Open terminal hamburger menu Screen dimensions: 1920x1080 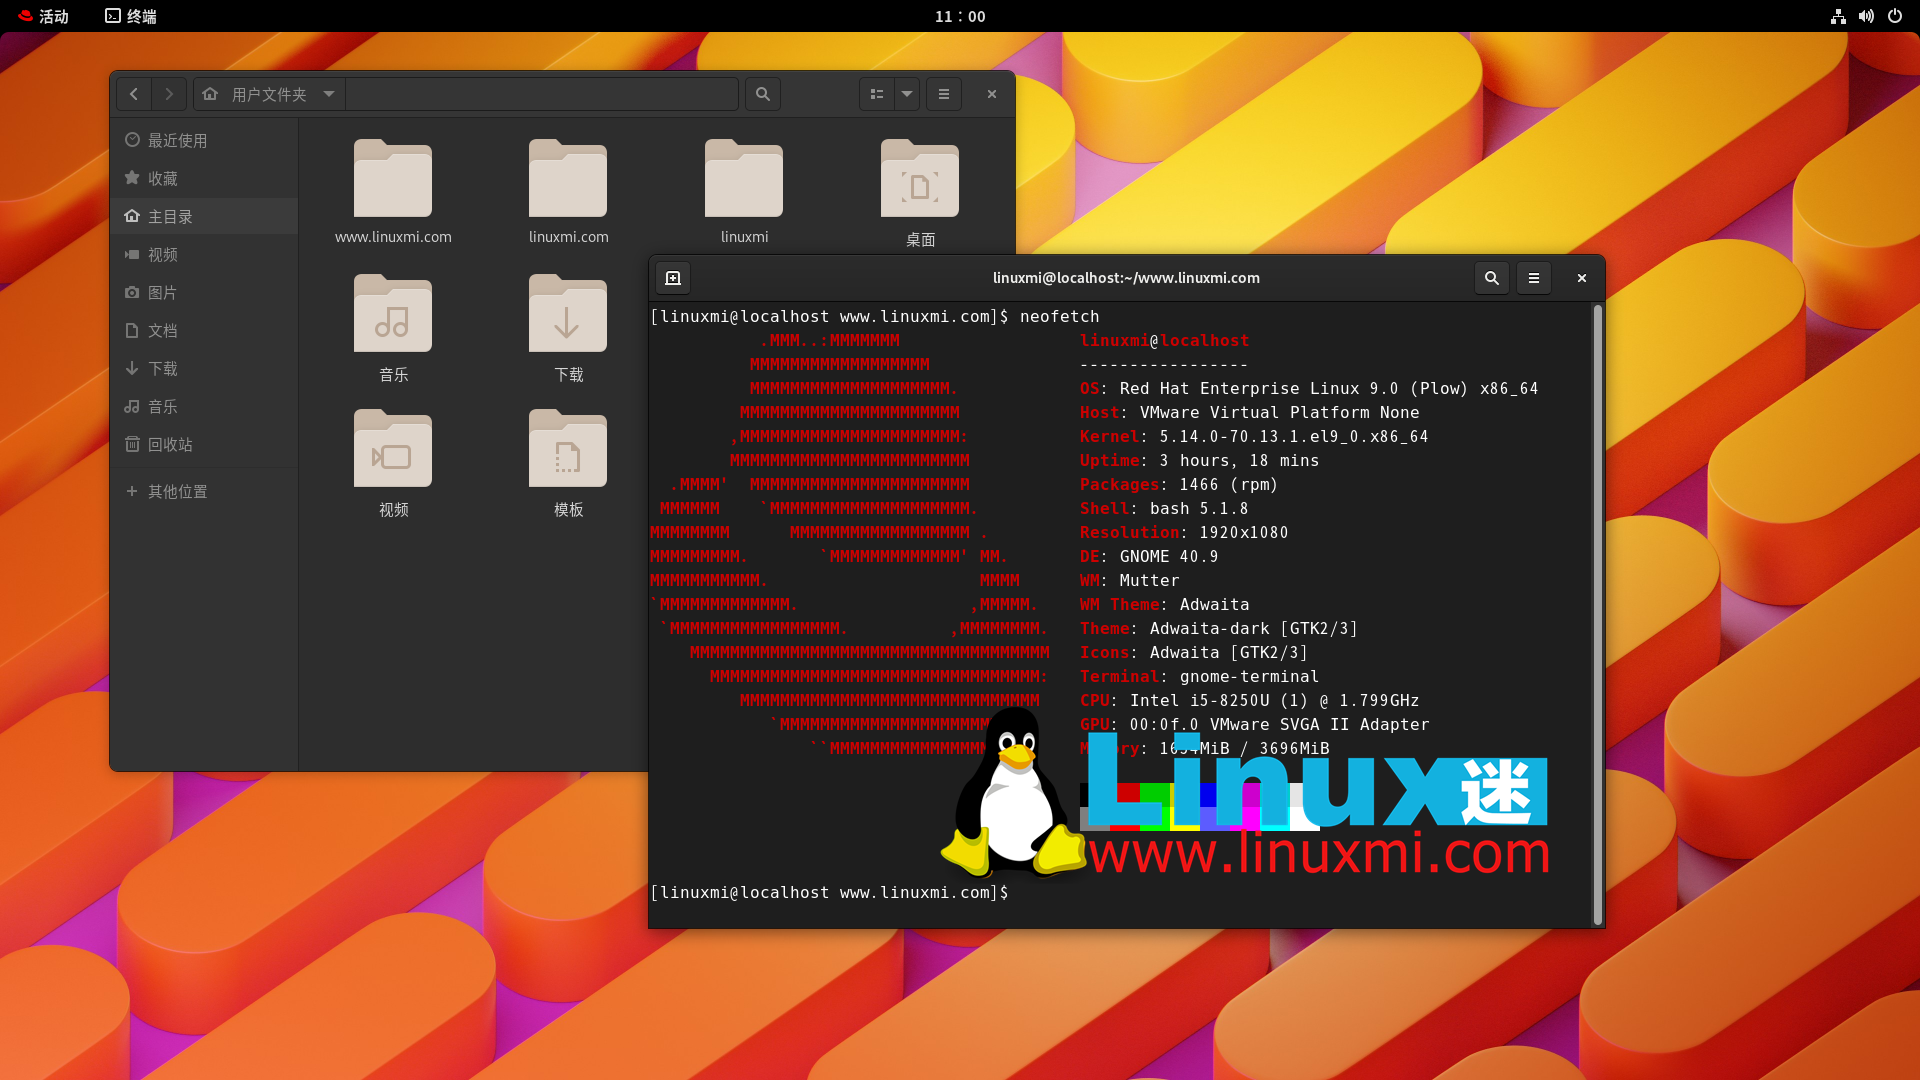1534,278
